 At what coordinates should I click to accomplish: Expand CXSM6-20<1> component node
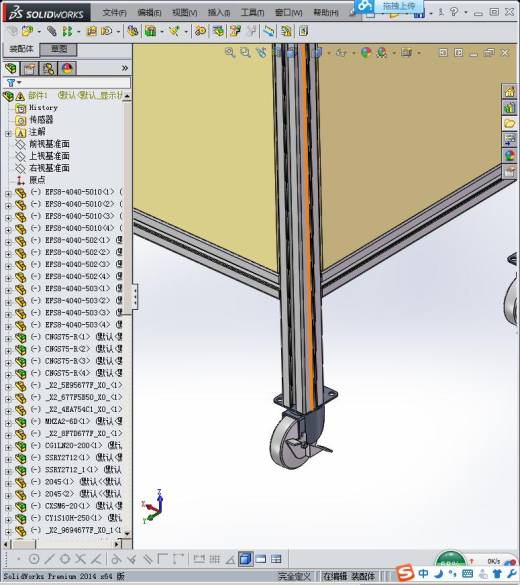pyautogui.click(x=8, y=508)
